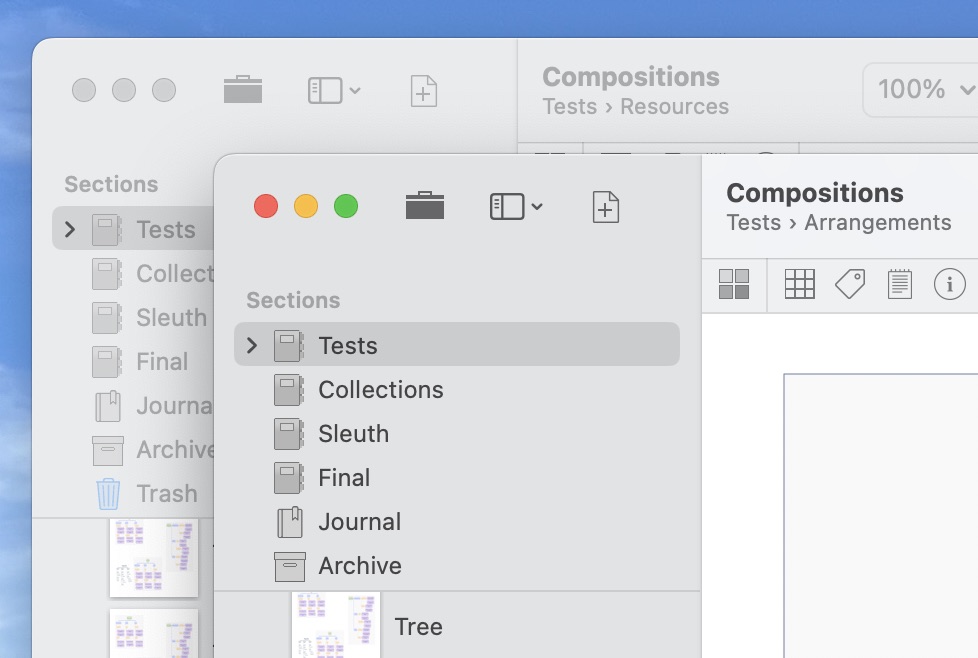The width and height of the screenshot is (978, 658).
Task: Click the briefcase icon in front window toolbar
Action: 425,207
